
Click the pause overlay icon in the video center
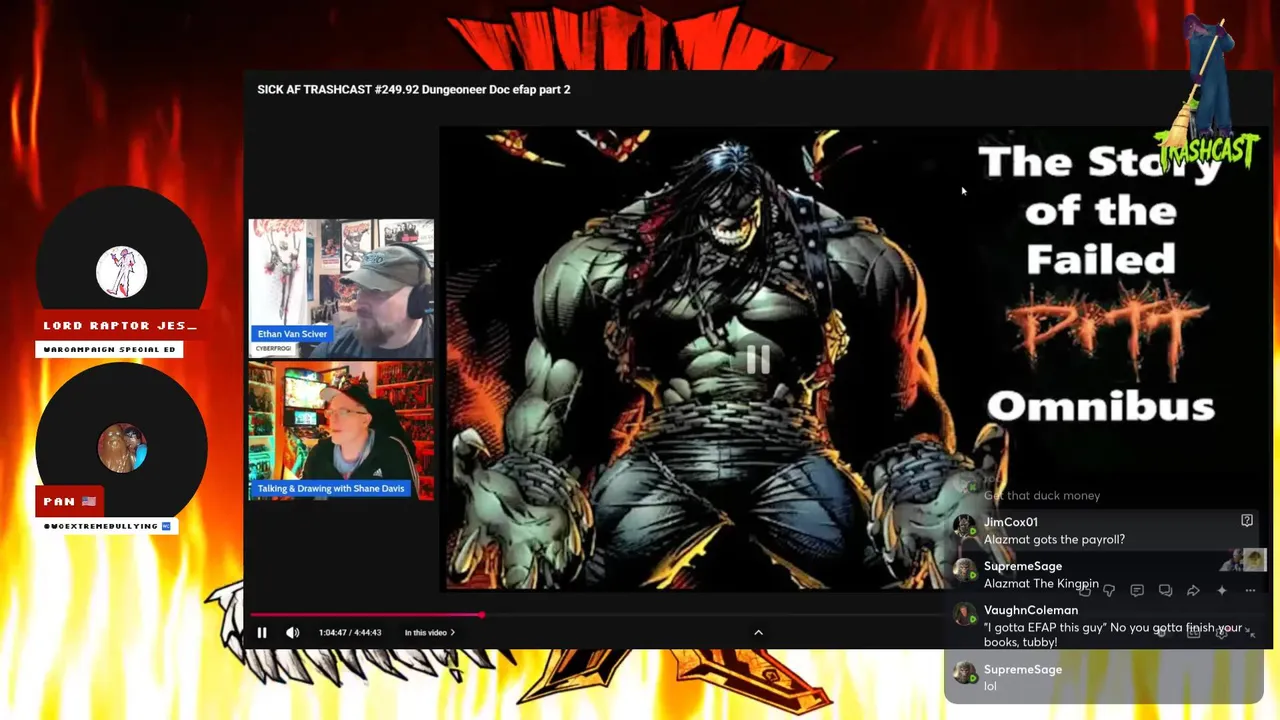click(x=758, y=360)
